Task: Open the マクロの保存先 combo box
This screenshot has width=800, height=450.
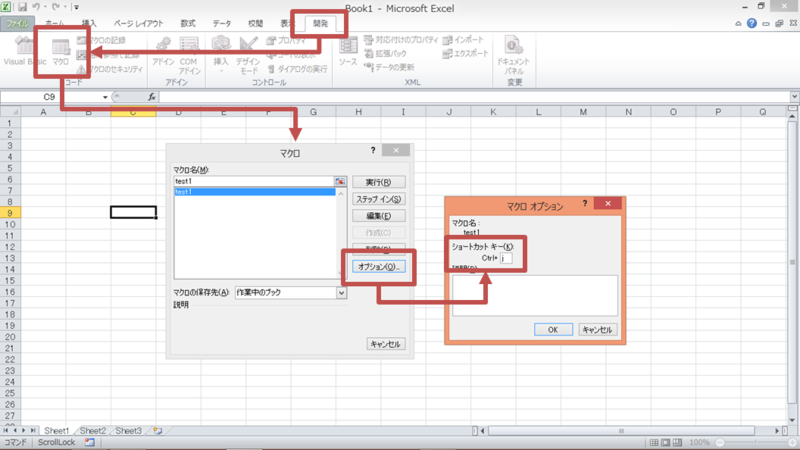Action: click(x=291, y=292)
